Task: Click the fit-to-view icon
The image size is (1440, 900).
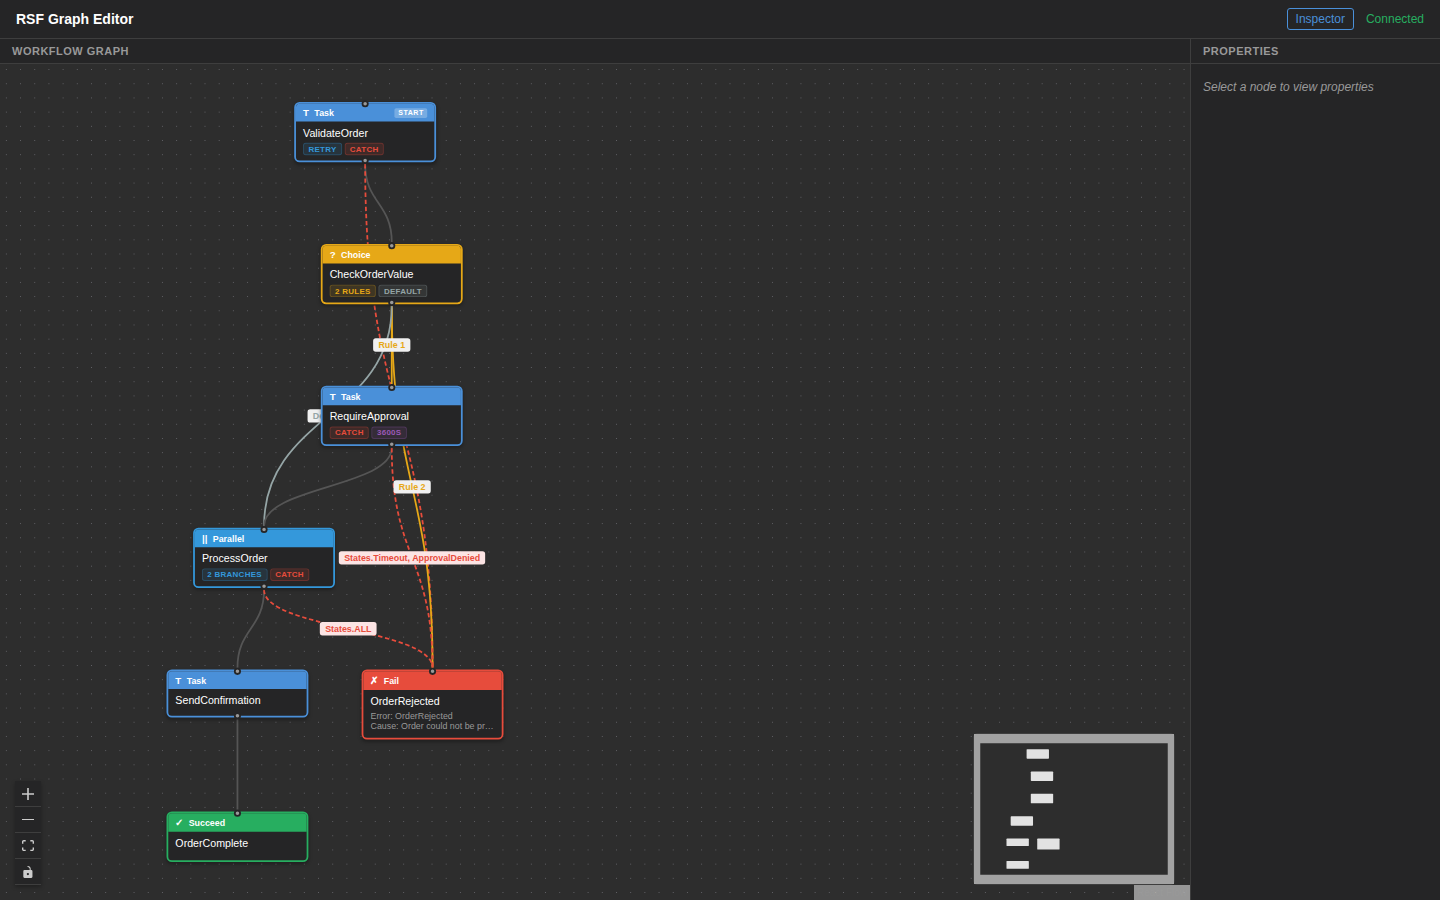Action: click(27, 845)
